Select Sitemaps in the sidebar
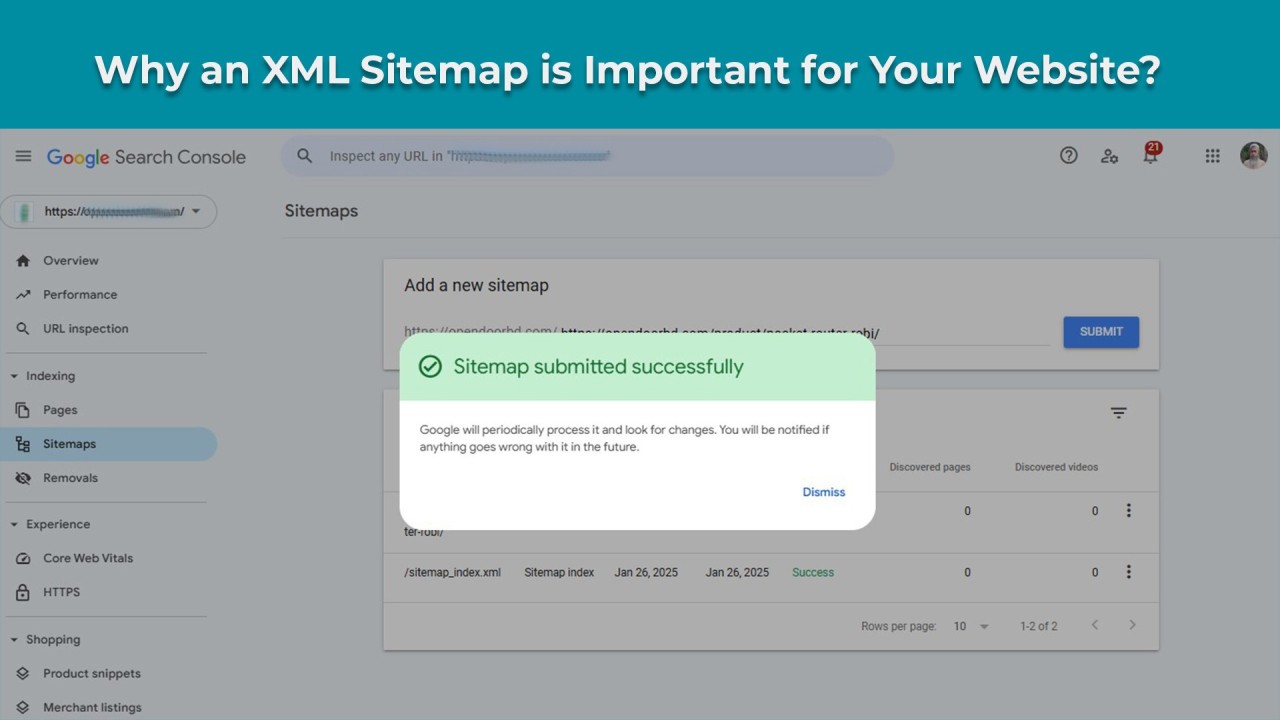Image resolution: width=1280 pixels, height=720 pixels. [108, 444]
